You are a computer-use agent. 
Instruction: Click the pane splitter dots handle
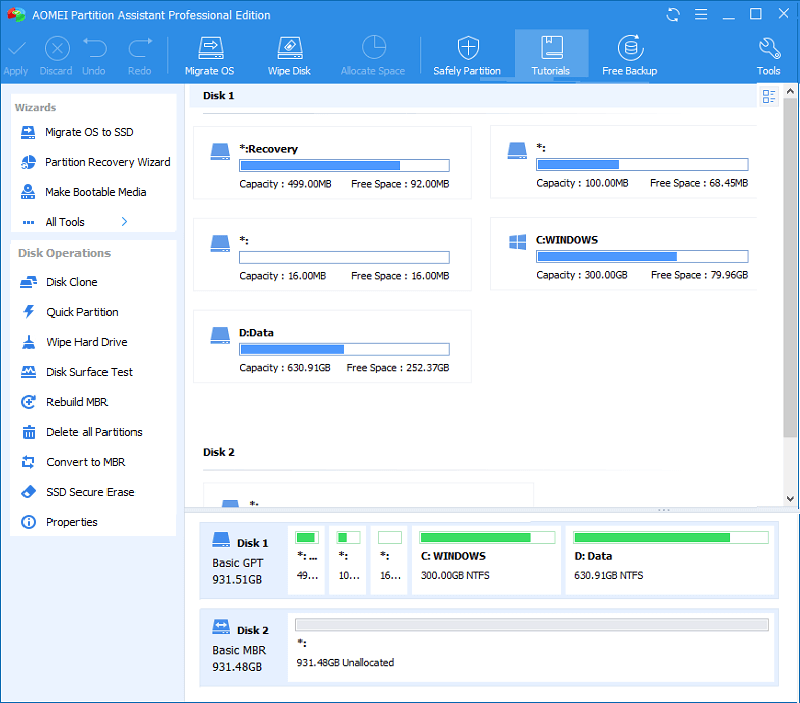click(664, 510)
